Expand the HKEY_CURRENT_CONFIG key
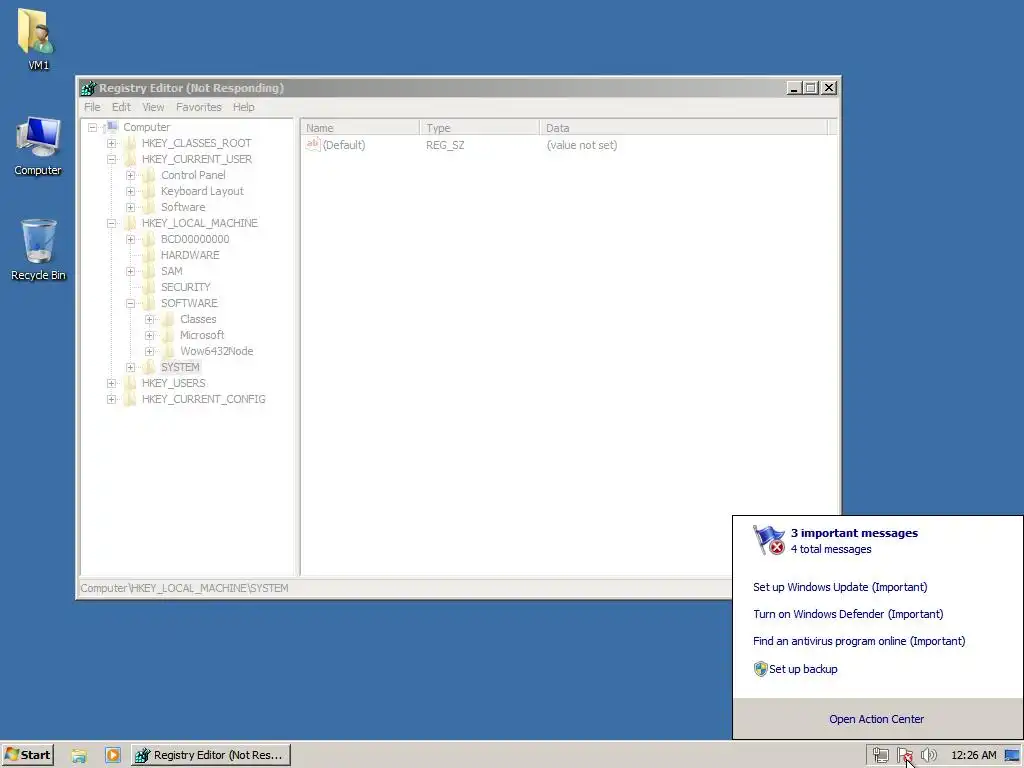The height and width of the screenshot is (768, 1024). point(112,399)
